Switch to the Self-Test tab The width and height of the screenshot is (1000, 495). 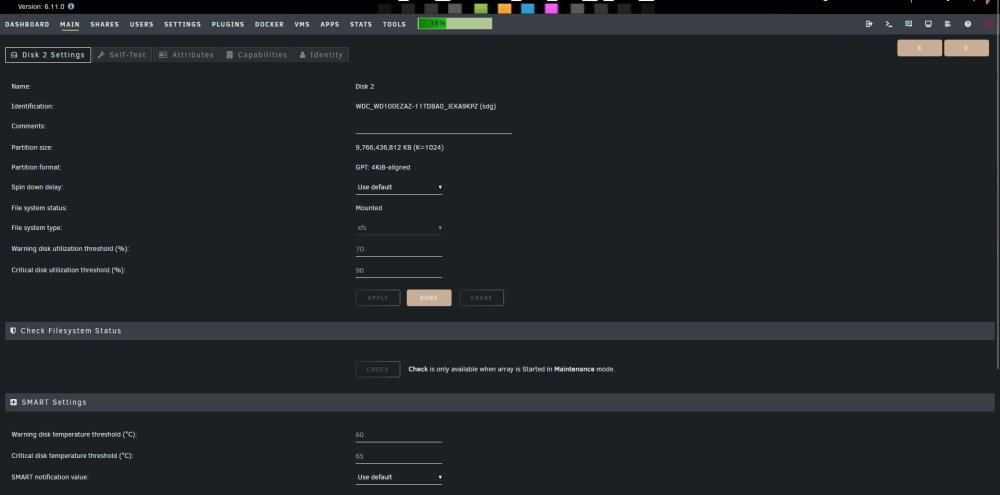click(122, 55)
